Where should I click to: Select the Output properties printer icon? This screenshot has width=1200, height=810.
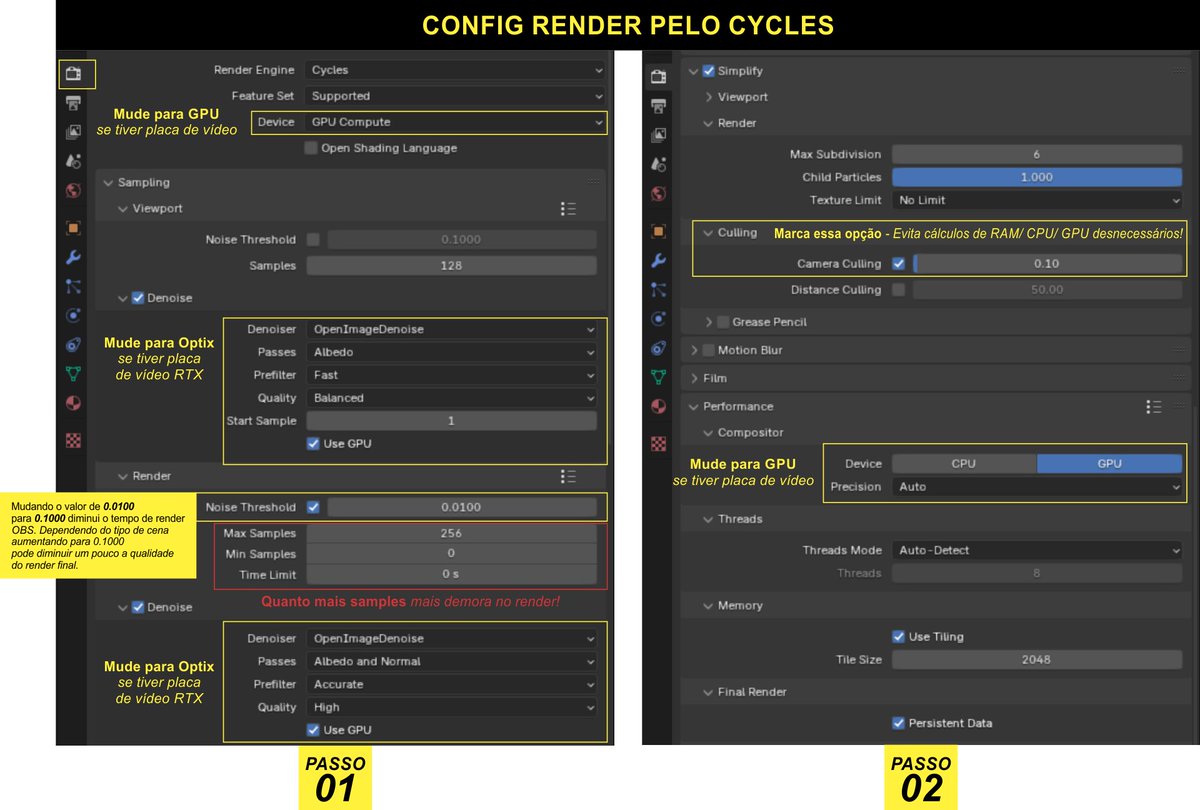[x=73, y=102]
